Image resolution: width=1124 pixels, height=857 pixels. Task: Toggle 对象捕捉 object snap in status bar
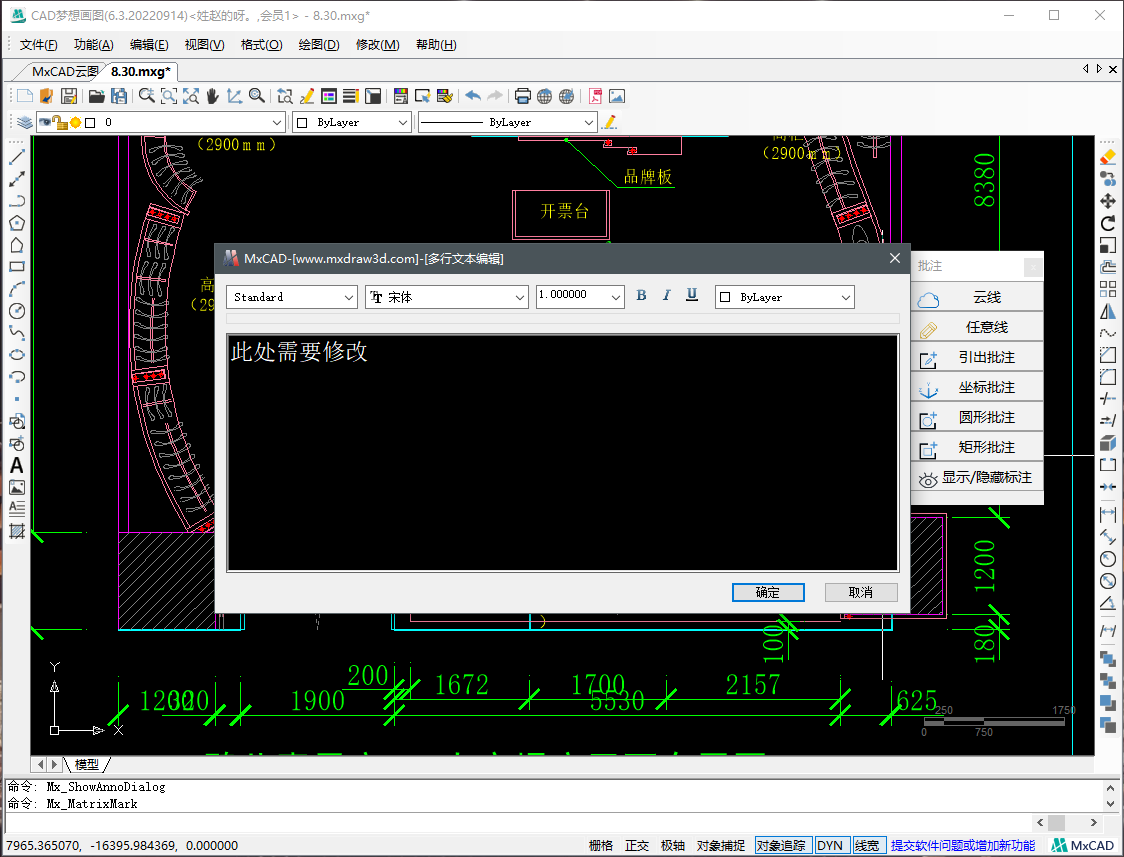tap(720, 846)
